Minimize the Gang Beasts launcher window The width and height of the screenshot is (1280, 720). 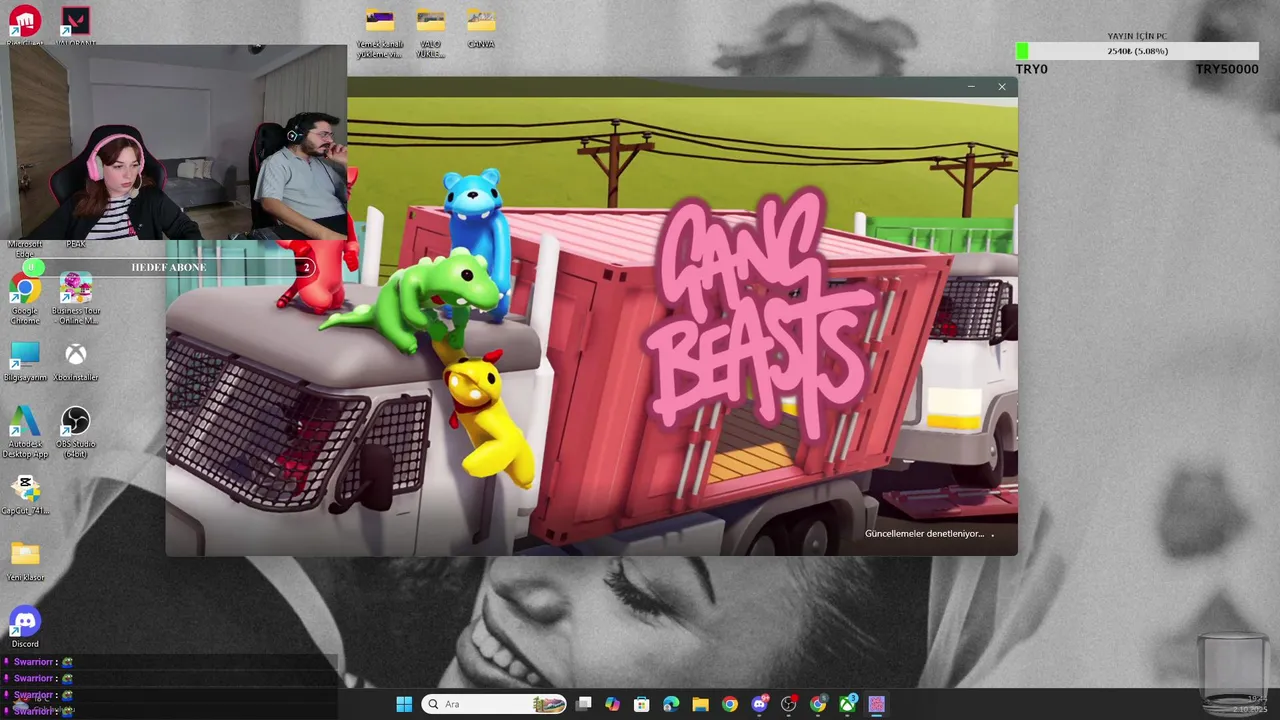pyautogui.click(x=971, y=87)
